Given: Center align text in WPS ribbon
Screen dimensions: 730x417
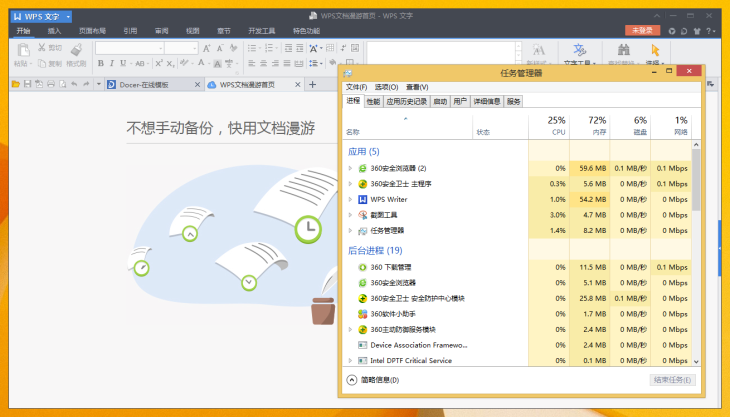Looking at the screenshot, I should pos(264,63).
